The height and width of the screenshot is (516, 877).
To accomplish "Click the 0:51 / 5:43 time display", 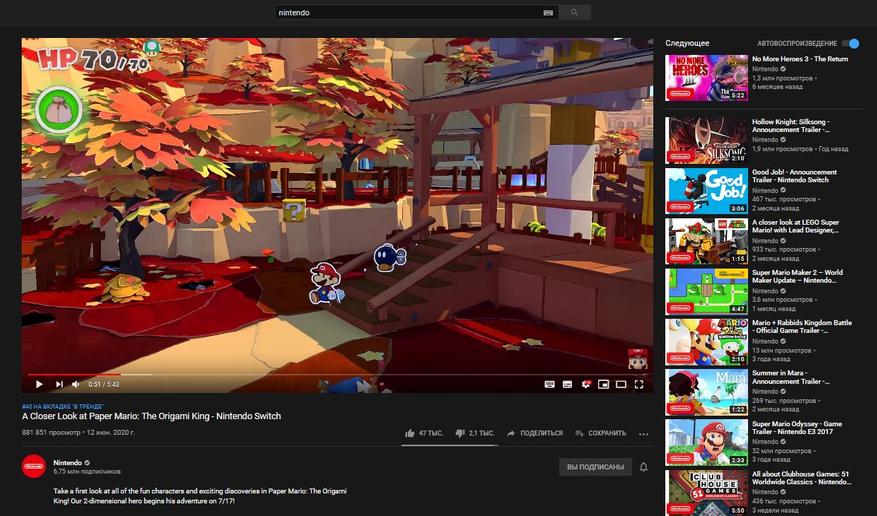I will (103, 384).
